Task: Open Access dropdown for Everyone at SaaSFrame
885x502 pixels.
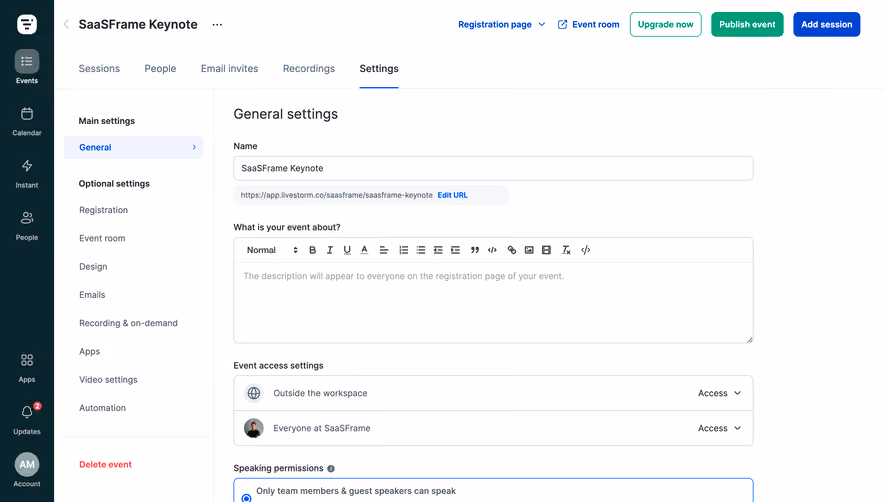Action: [x=720, y=428]
